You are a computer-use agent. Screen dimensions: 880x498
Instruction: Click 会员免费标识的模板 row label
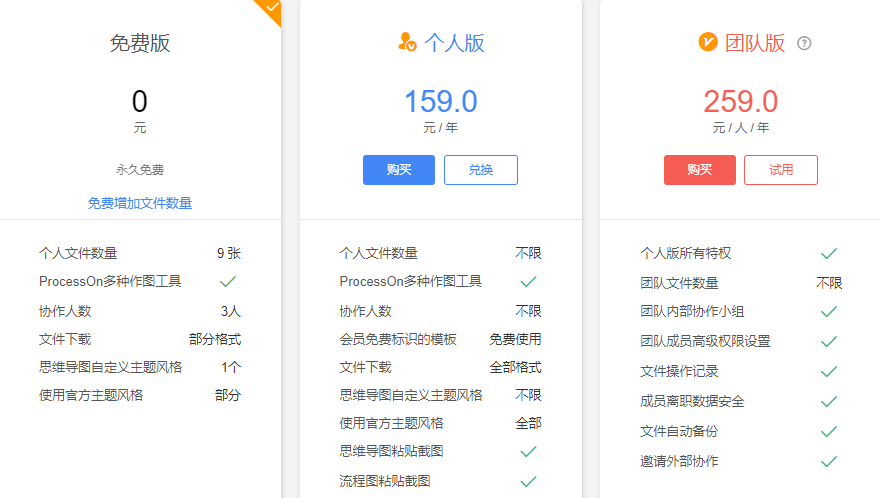coord(398,339)
